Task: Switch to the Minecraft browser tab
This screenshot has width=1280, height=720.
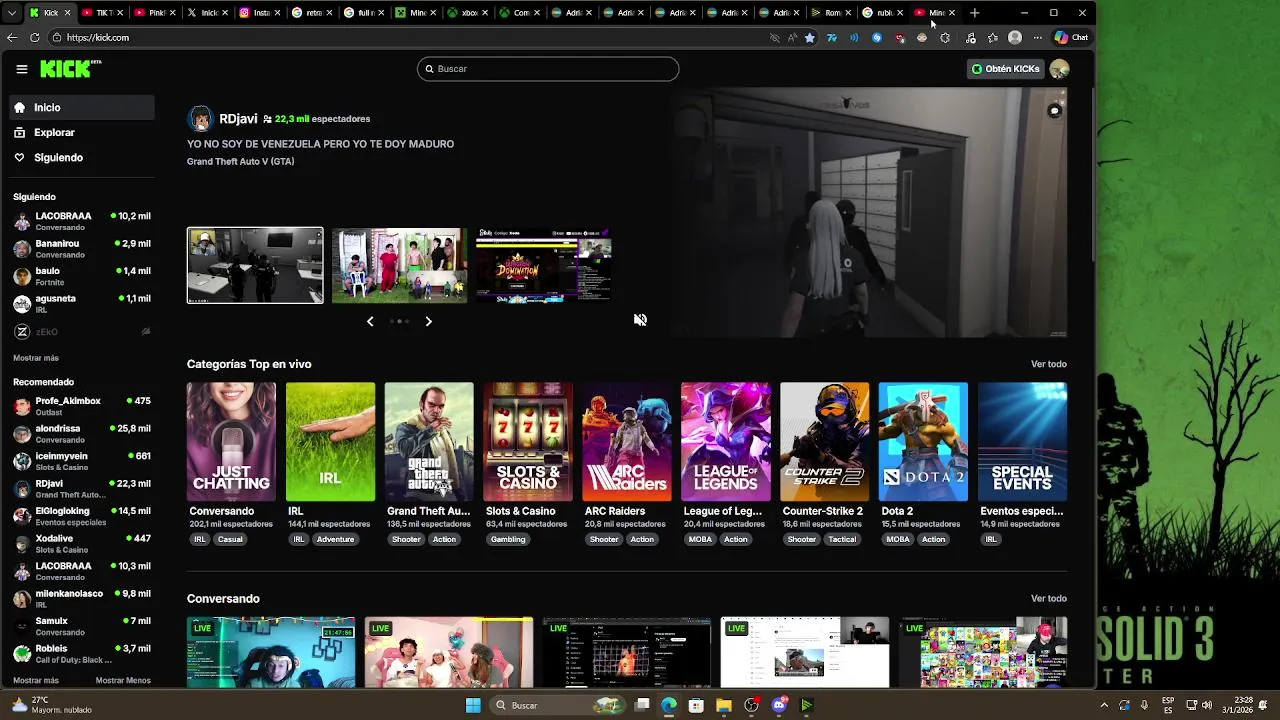Action: coord(412,13)
